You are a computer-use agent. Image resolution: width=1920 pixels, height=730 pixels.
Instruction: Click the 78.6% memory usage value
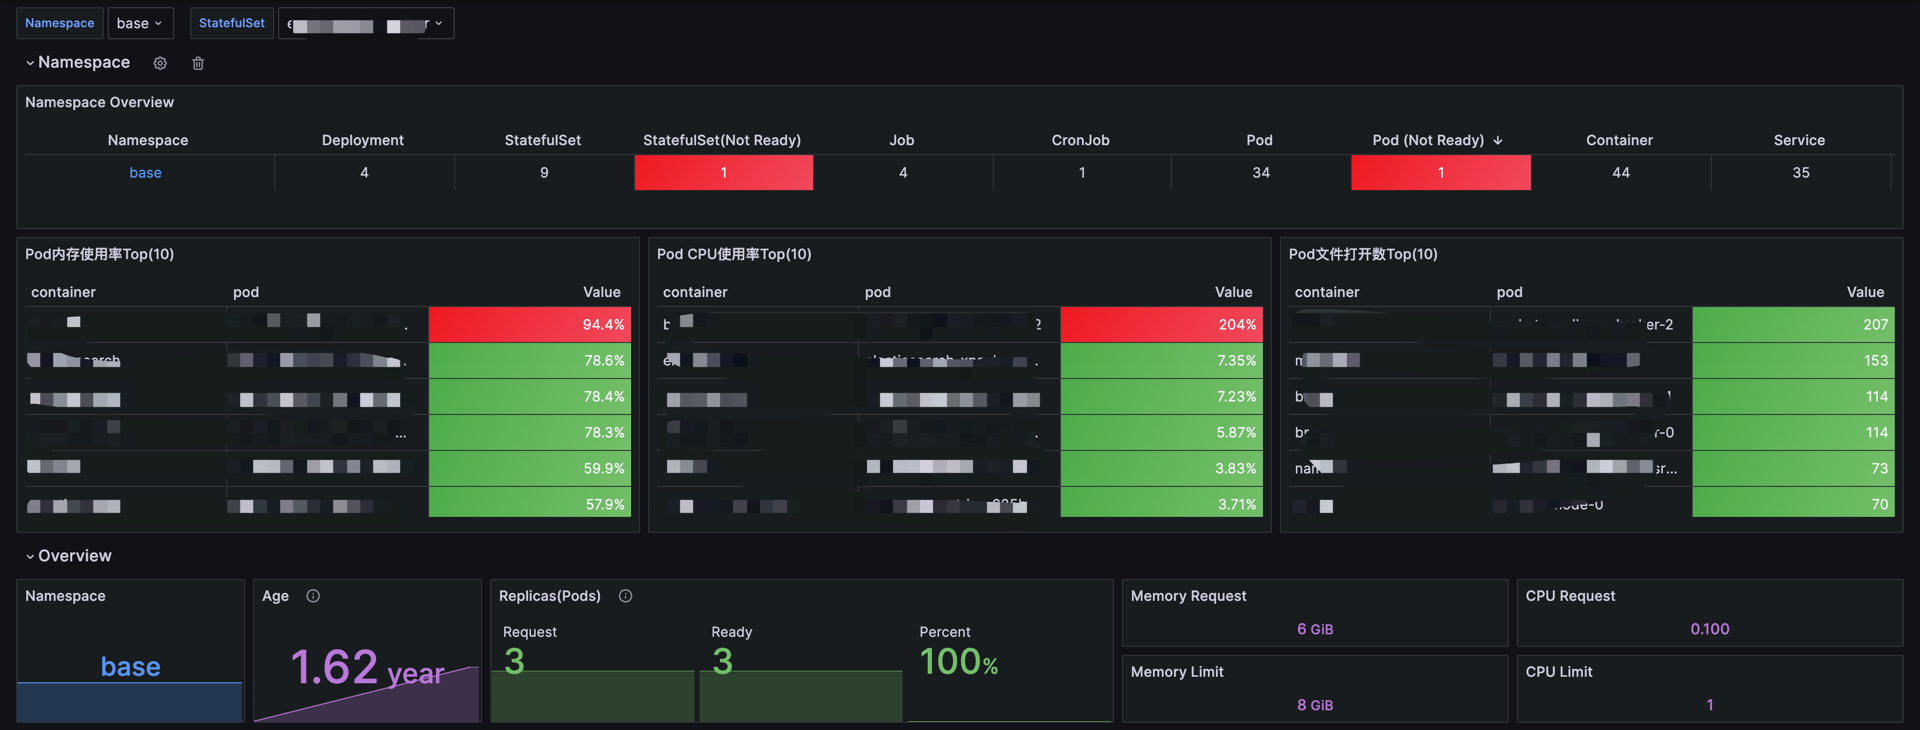(x=604, y=360)
